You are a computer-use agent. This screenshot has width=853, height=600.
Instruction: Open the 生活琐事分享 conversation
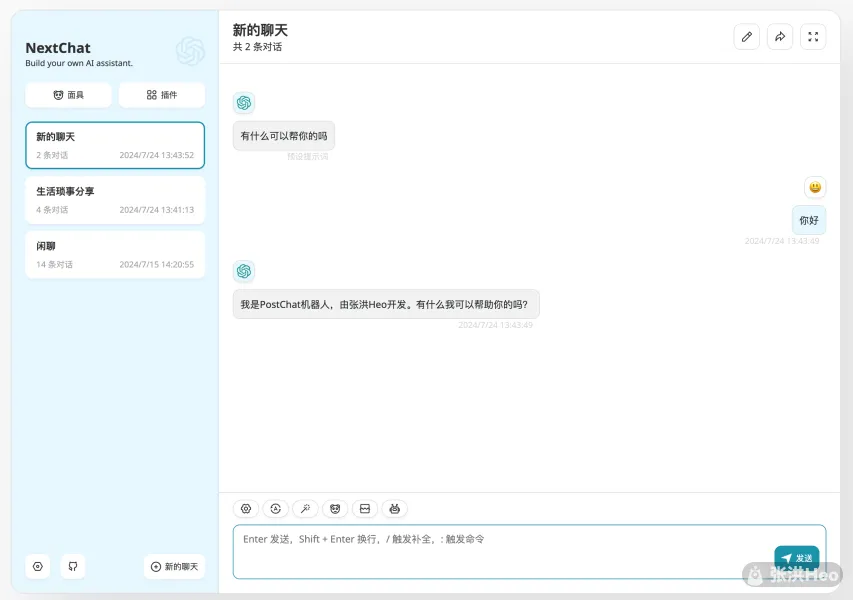(x=115, y=200)
